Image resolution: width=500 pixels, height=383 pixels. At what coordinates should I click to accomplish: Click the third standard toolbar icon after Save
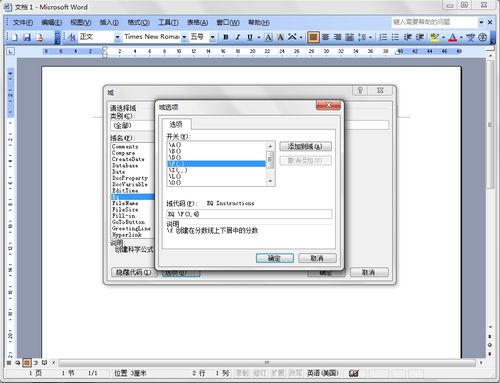[39, 37]
